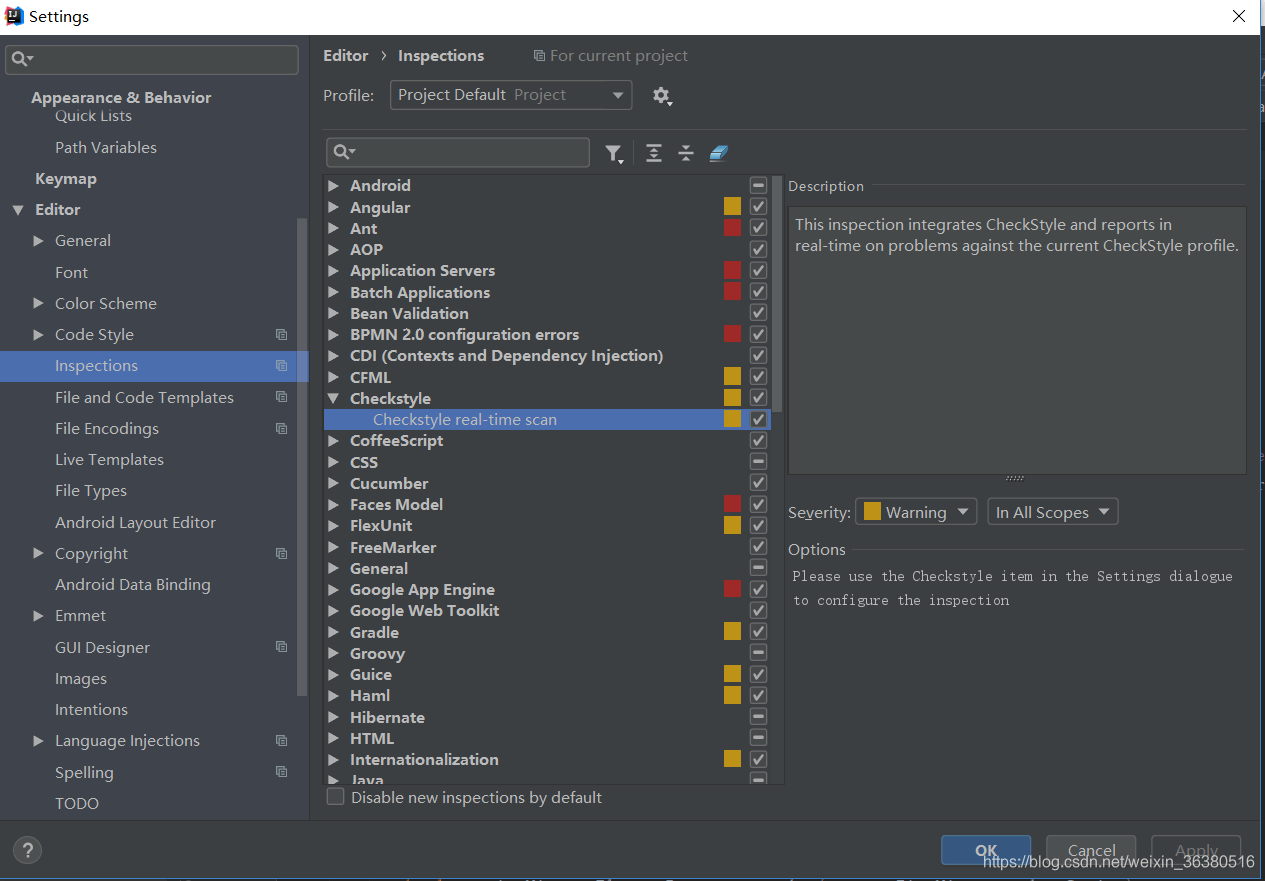Click the red severity swatch for Ant
Viewport: 1265px width, 881px height.
[x=732, y=228]
